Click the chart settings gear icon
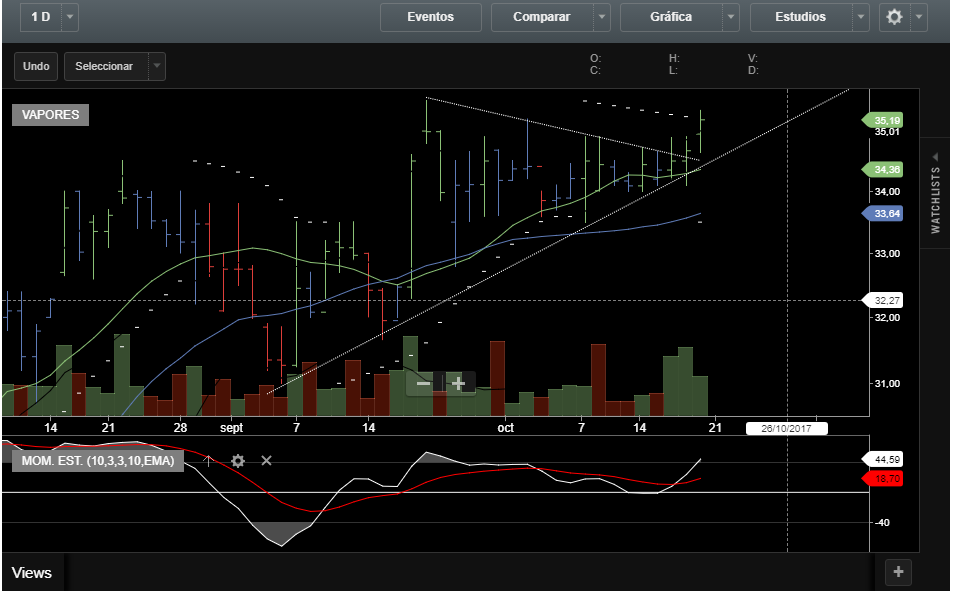 pos(894,17)
